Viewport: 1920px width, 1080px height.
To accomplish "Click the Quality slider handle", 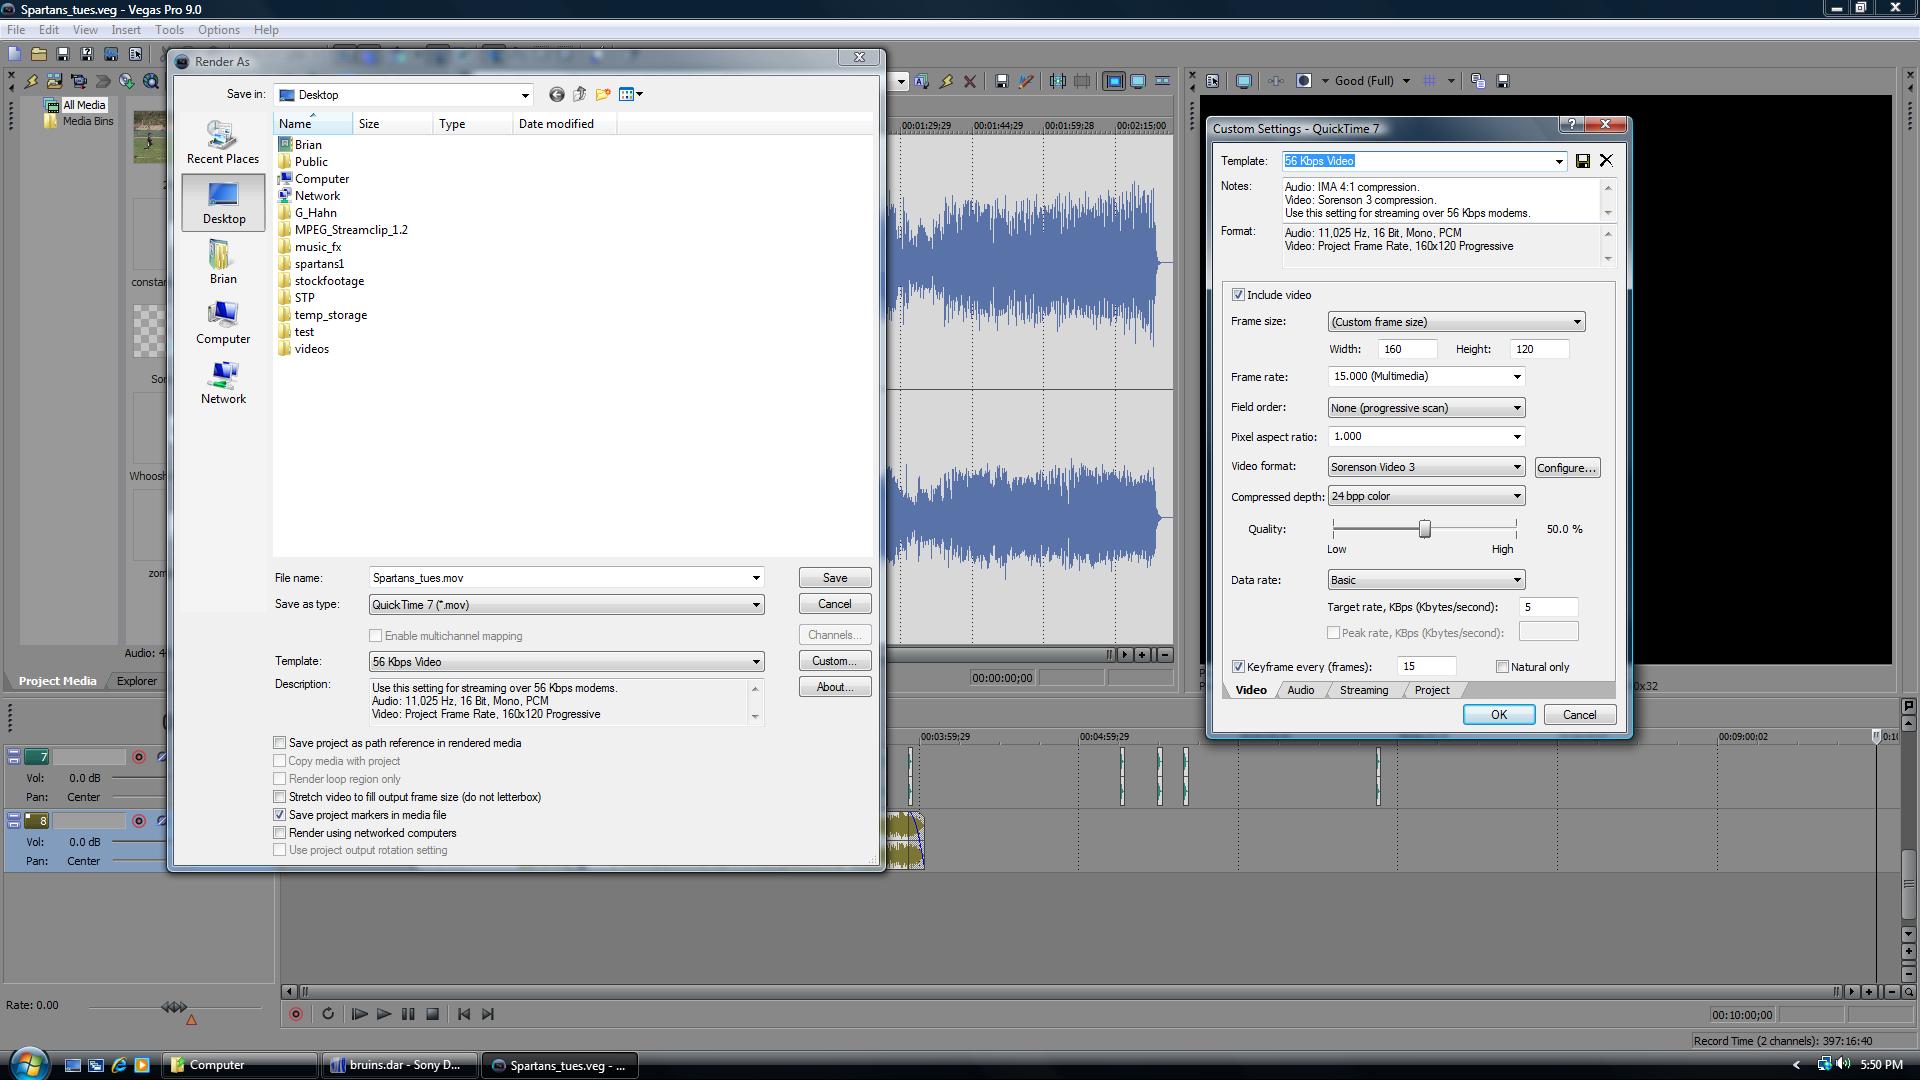I will coord(1424,529).
